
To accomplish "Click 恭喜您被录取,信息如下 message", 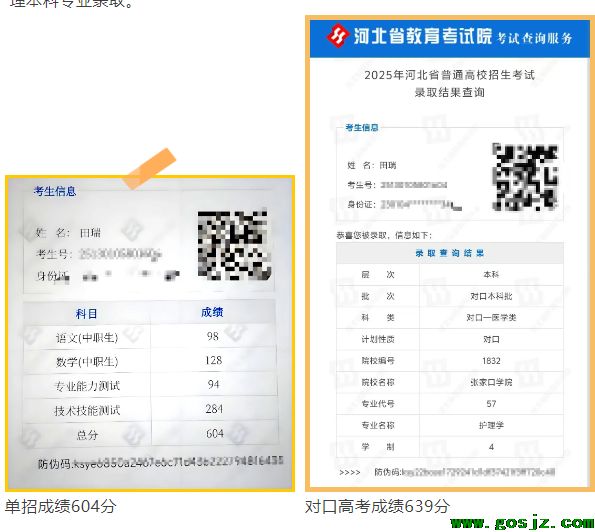I will point(384,235).
